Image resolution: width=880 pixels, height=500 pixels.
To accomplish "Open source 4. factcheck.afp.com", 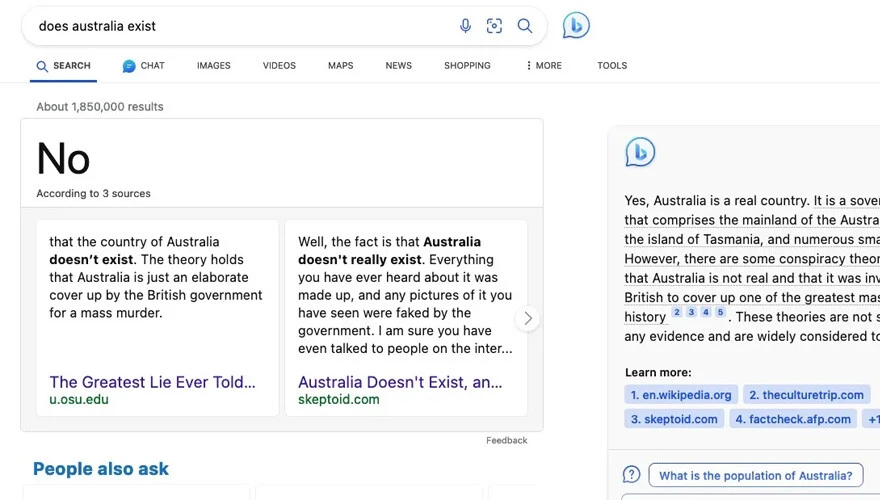I will (x=793, y=419).
